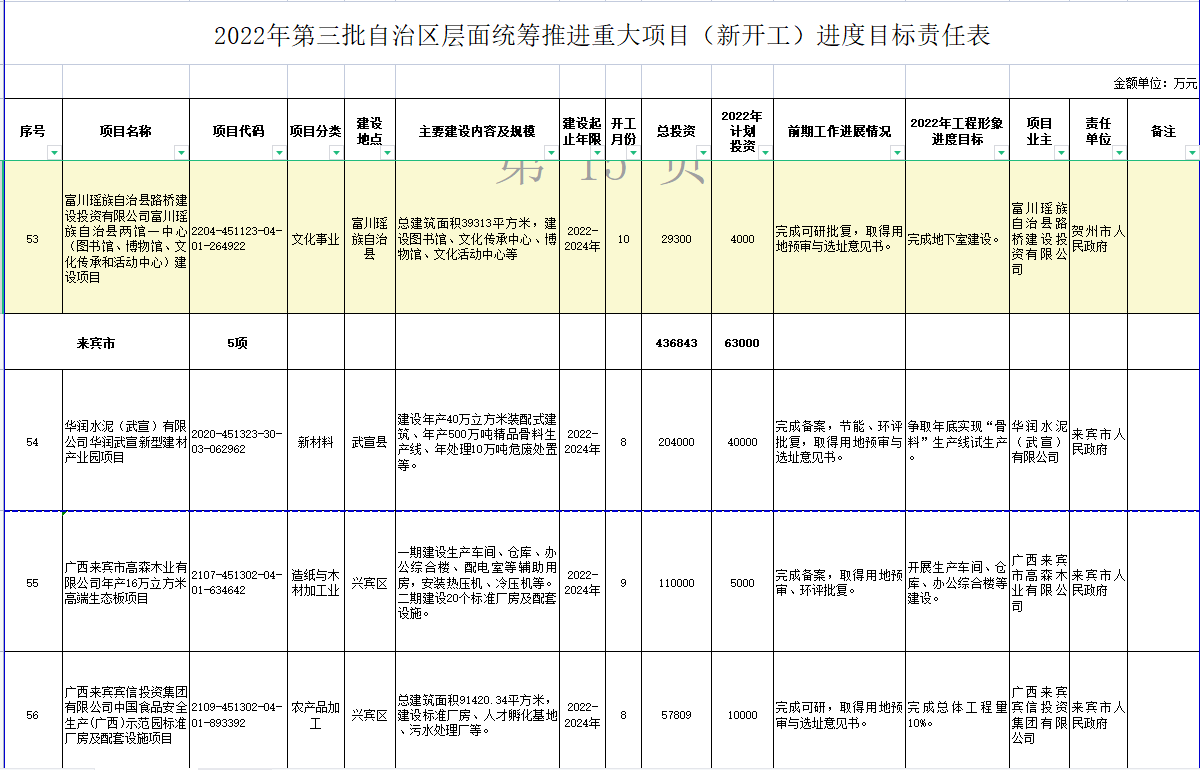Open the 项目业主 filter dropdown
Image resolution: width=1200 pixels, height=770 pixels.
1062,153
